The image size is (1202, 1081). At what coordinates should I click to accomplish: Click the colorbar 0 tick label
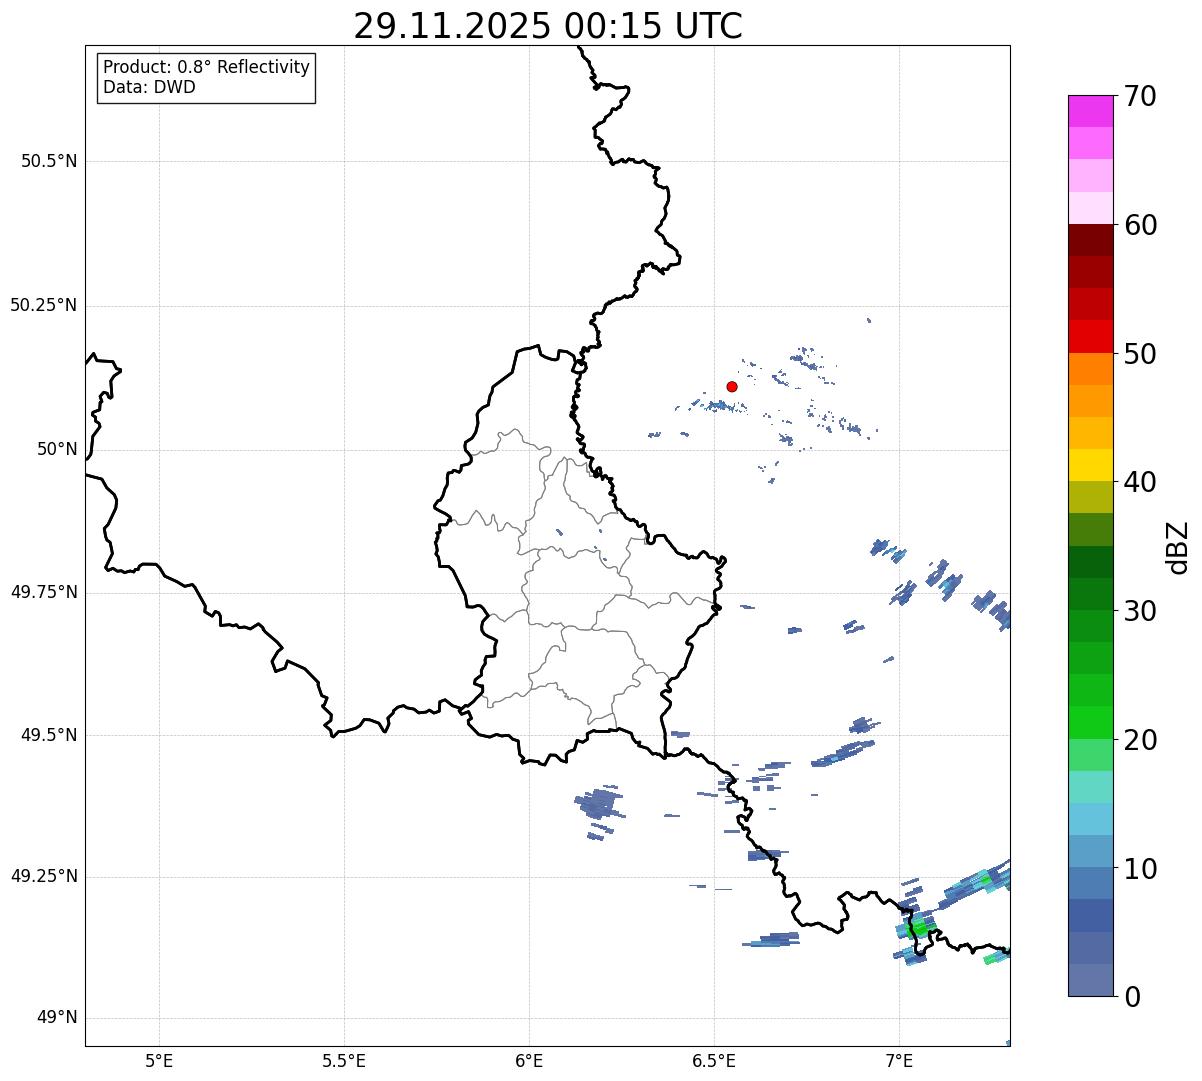pyautogui.click(x=1132, y=997)
